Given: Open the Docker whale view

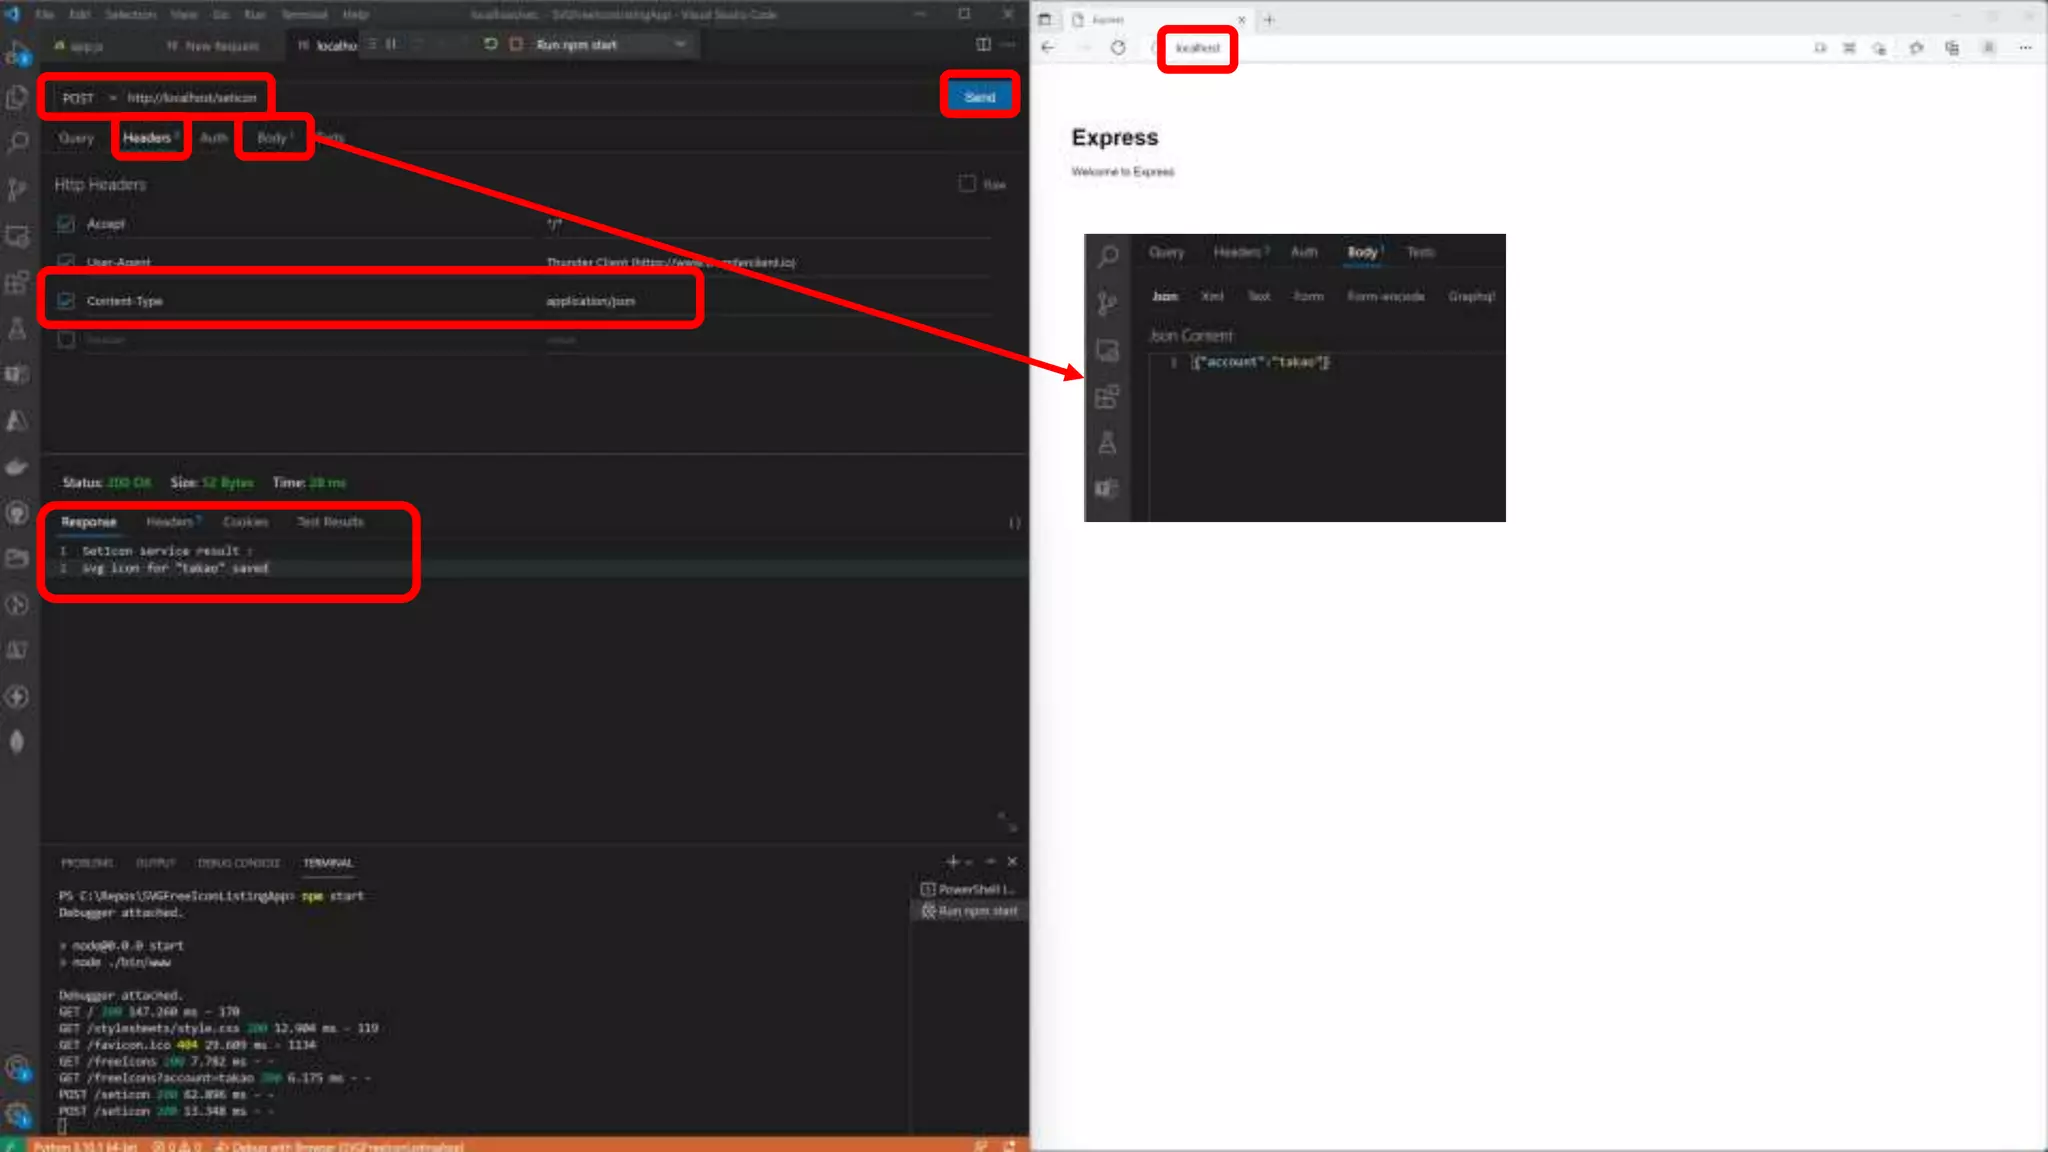Looking at the screenshot, I should tap(17, 467).
